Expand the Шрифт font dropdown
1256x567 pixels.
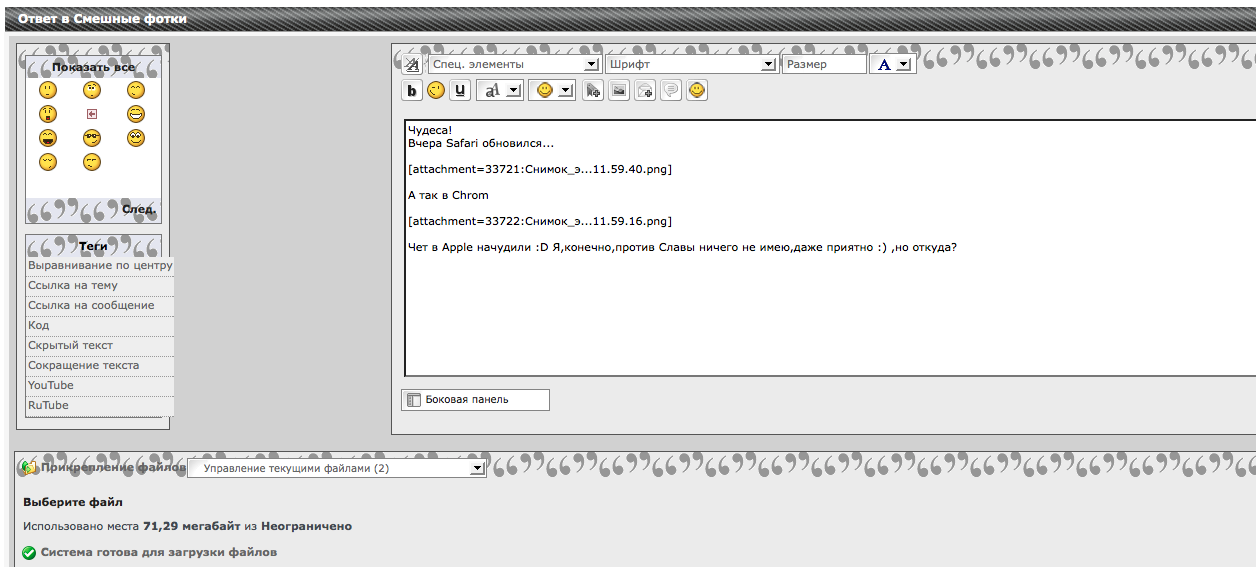click(x=691, y=64)
